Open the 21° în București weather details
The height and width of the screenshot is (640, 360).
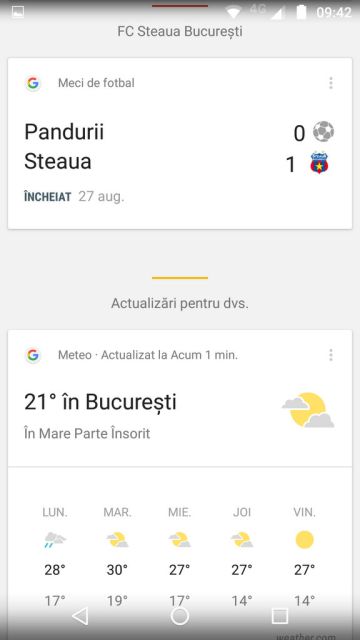tap(180, 414)
